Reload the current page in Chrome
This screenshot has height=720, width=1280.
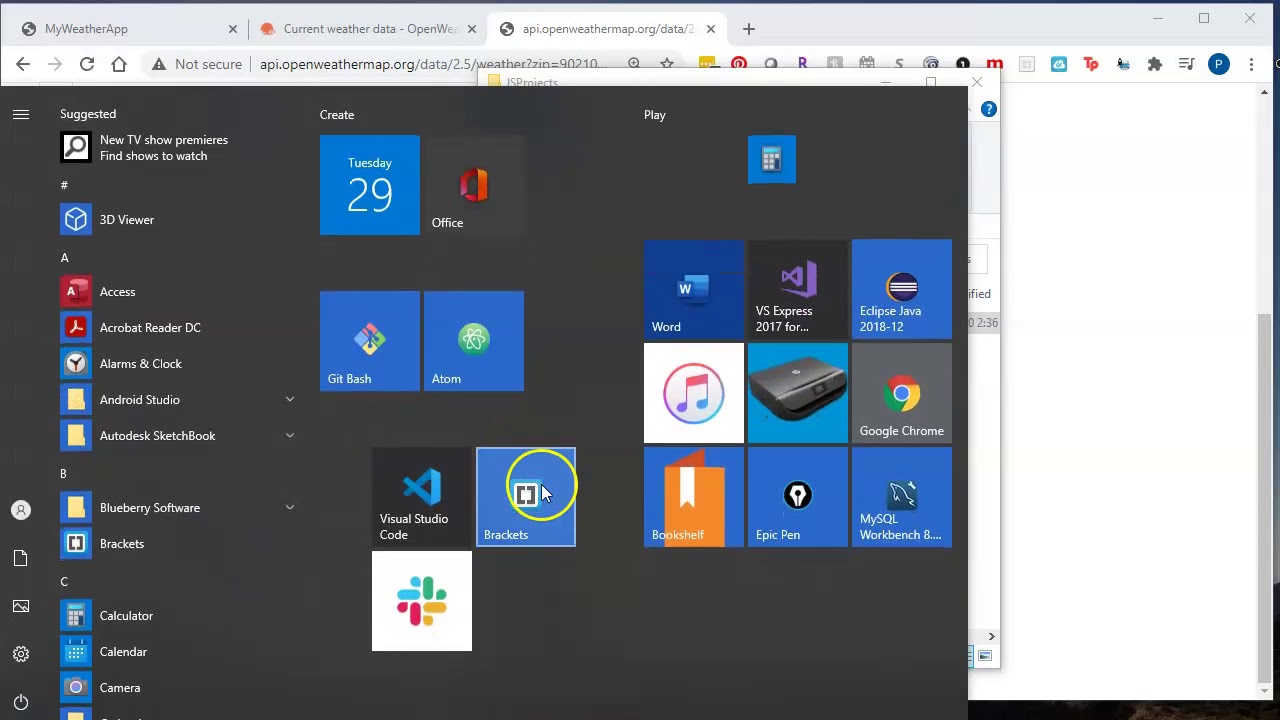pos(87,64)
